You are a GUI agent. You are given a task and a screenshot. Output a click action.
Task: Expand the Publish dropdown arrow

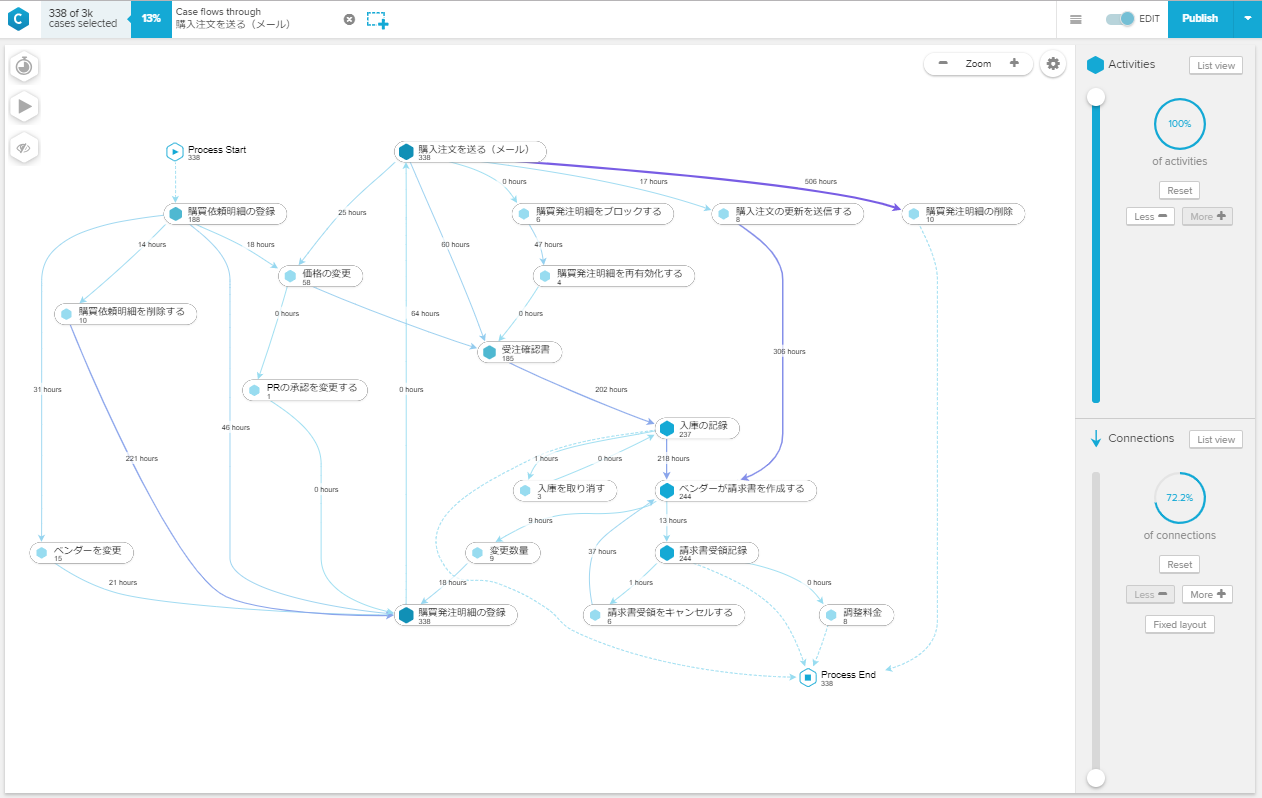coord(1247,18)
